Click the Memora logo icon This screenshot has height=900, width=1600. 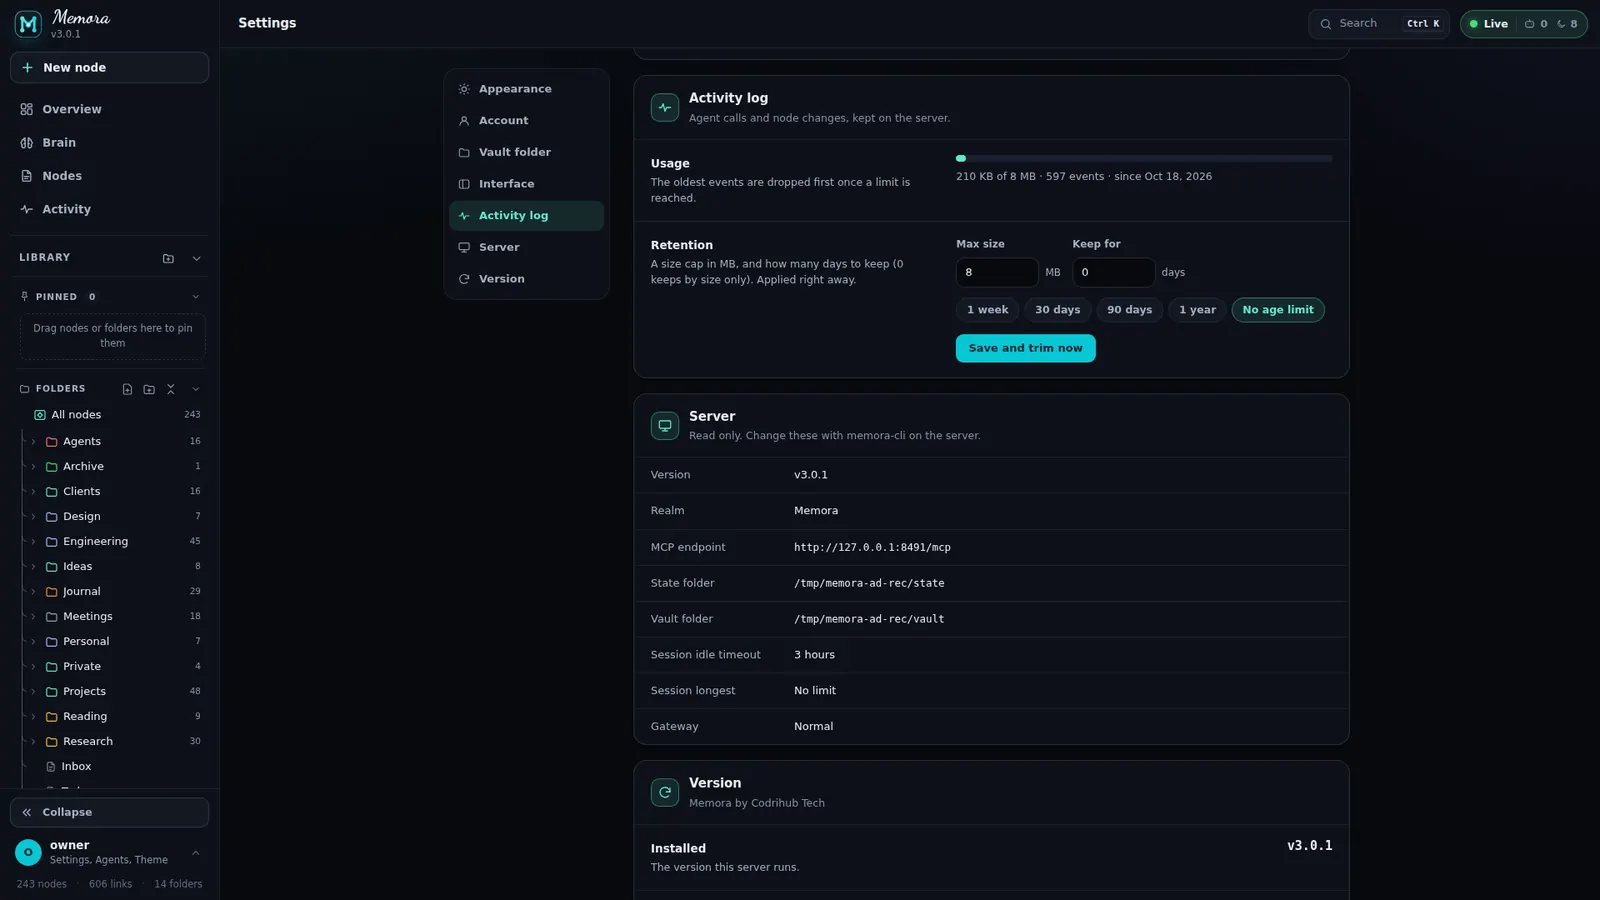[x=28, y=24]
